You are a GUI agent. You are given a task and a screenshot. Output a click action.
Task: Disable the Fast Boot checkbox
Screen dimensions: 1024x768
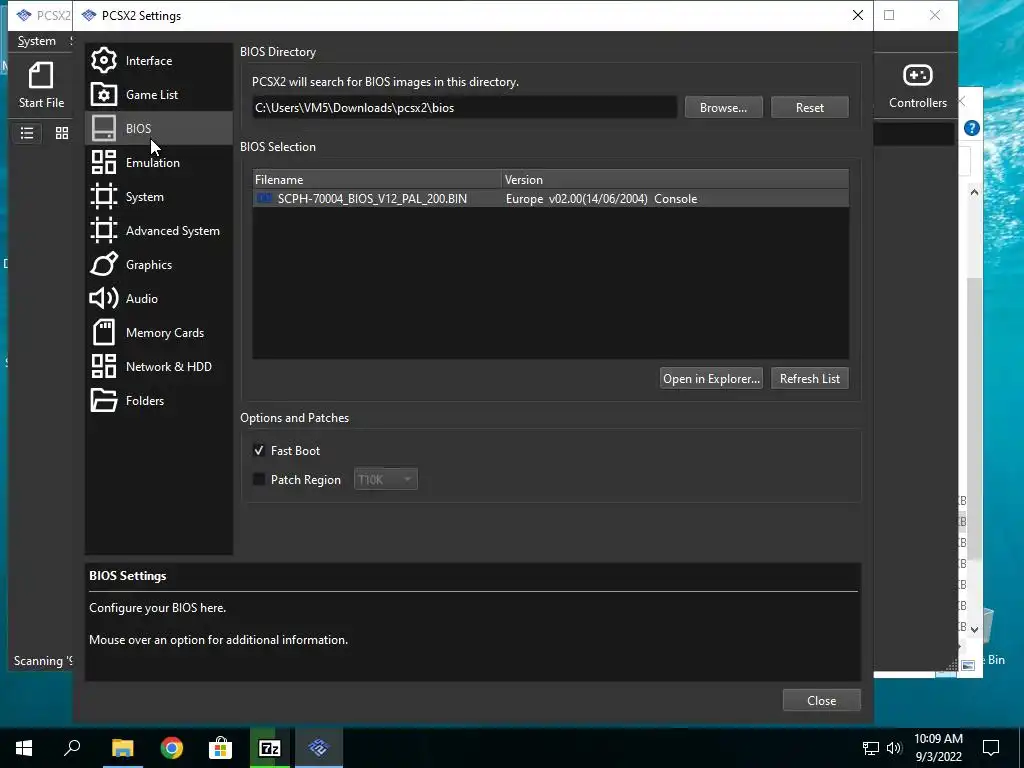259,451
